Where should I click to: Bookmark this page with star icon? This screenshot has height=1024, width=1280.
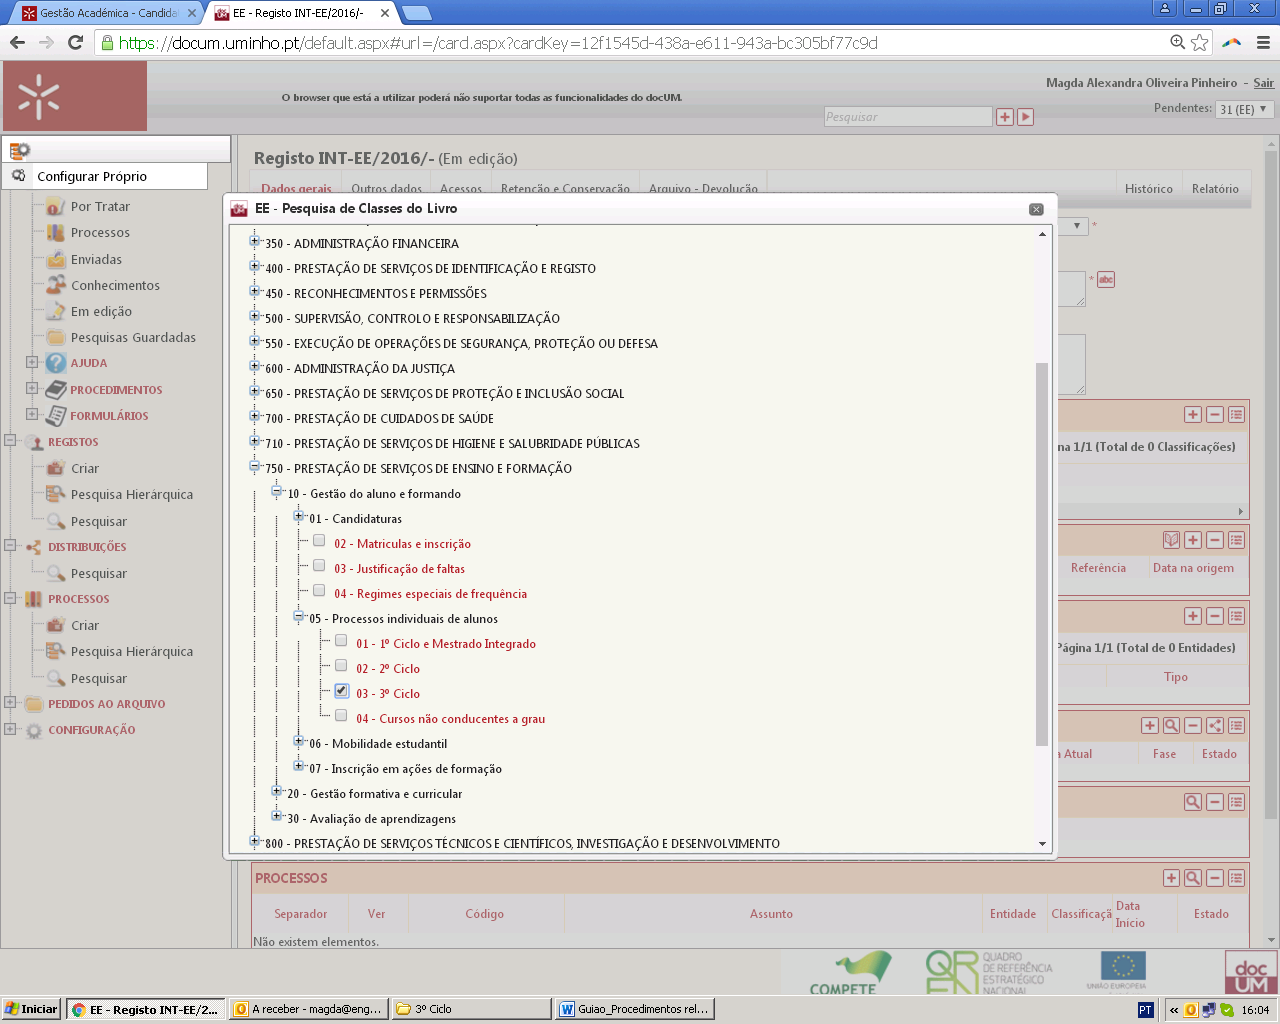(x=1199, y=43)
